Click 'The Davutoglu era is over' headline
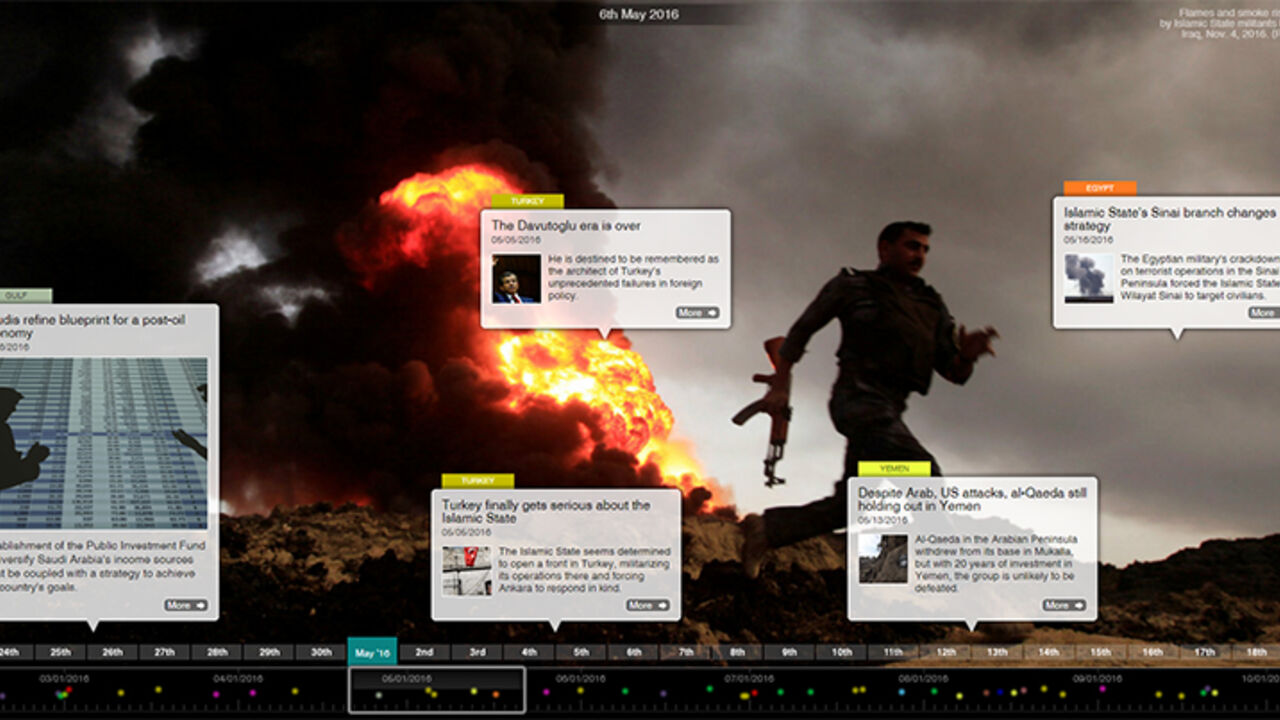 pyautogui.click(x=566, y=226)
